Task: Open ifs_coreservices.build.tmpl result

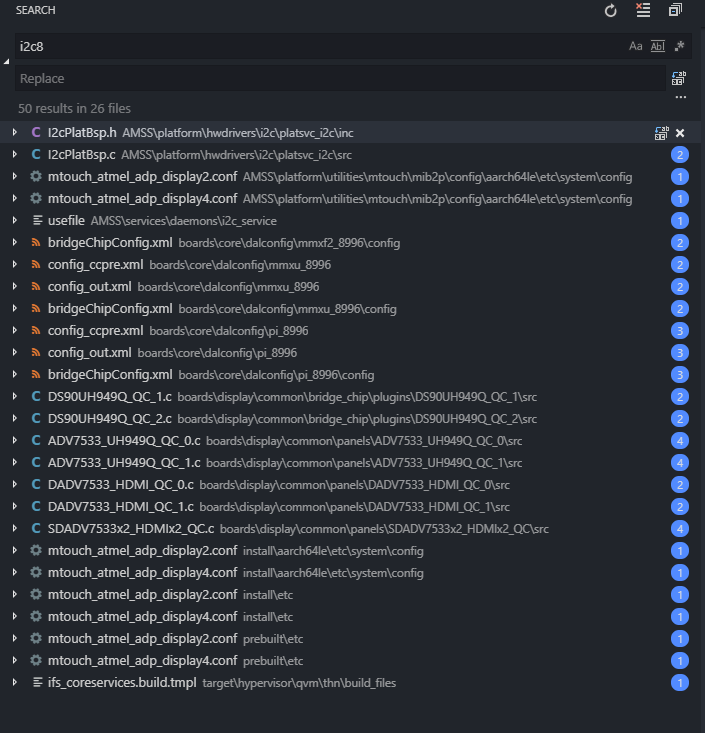Action: coord(121,682)
